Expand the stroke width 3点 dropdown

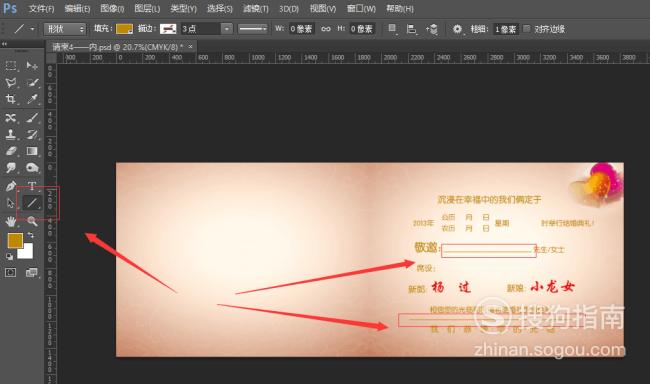(226, 29)
